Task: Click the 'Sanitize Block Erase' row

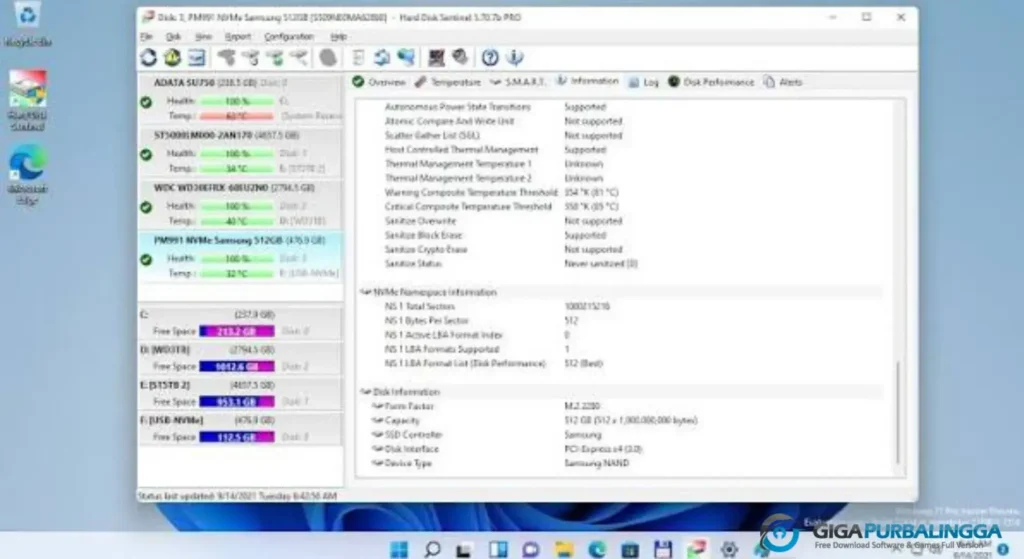Action: tap(620, 235)
